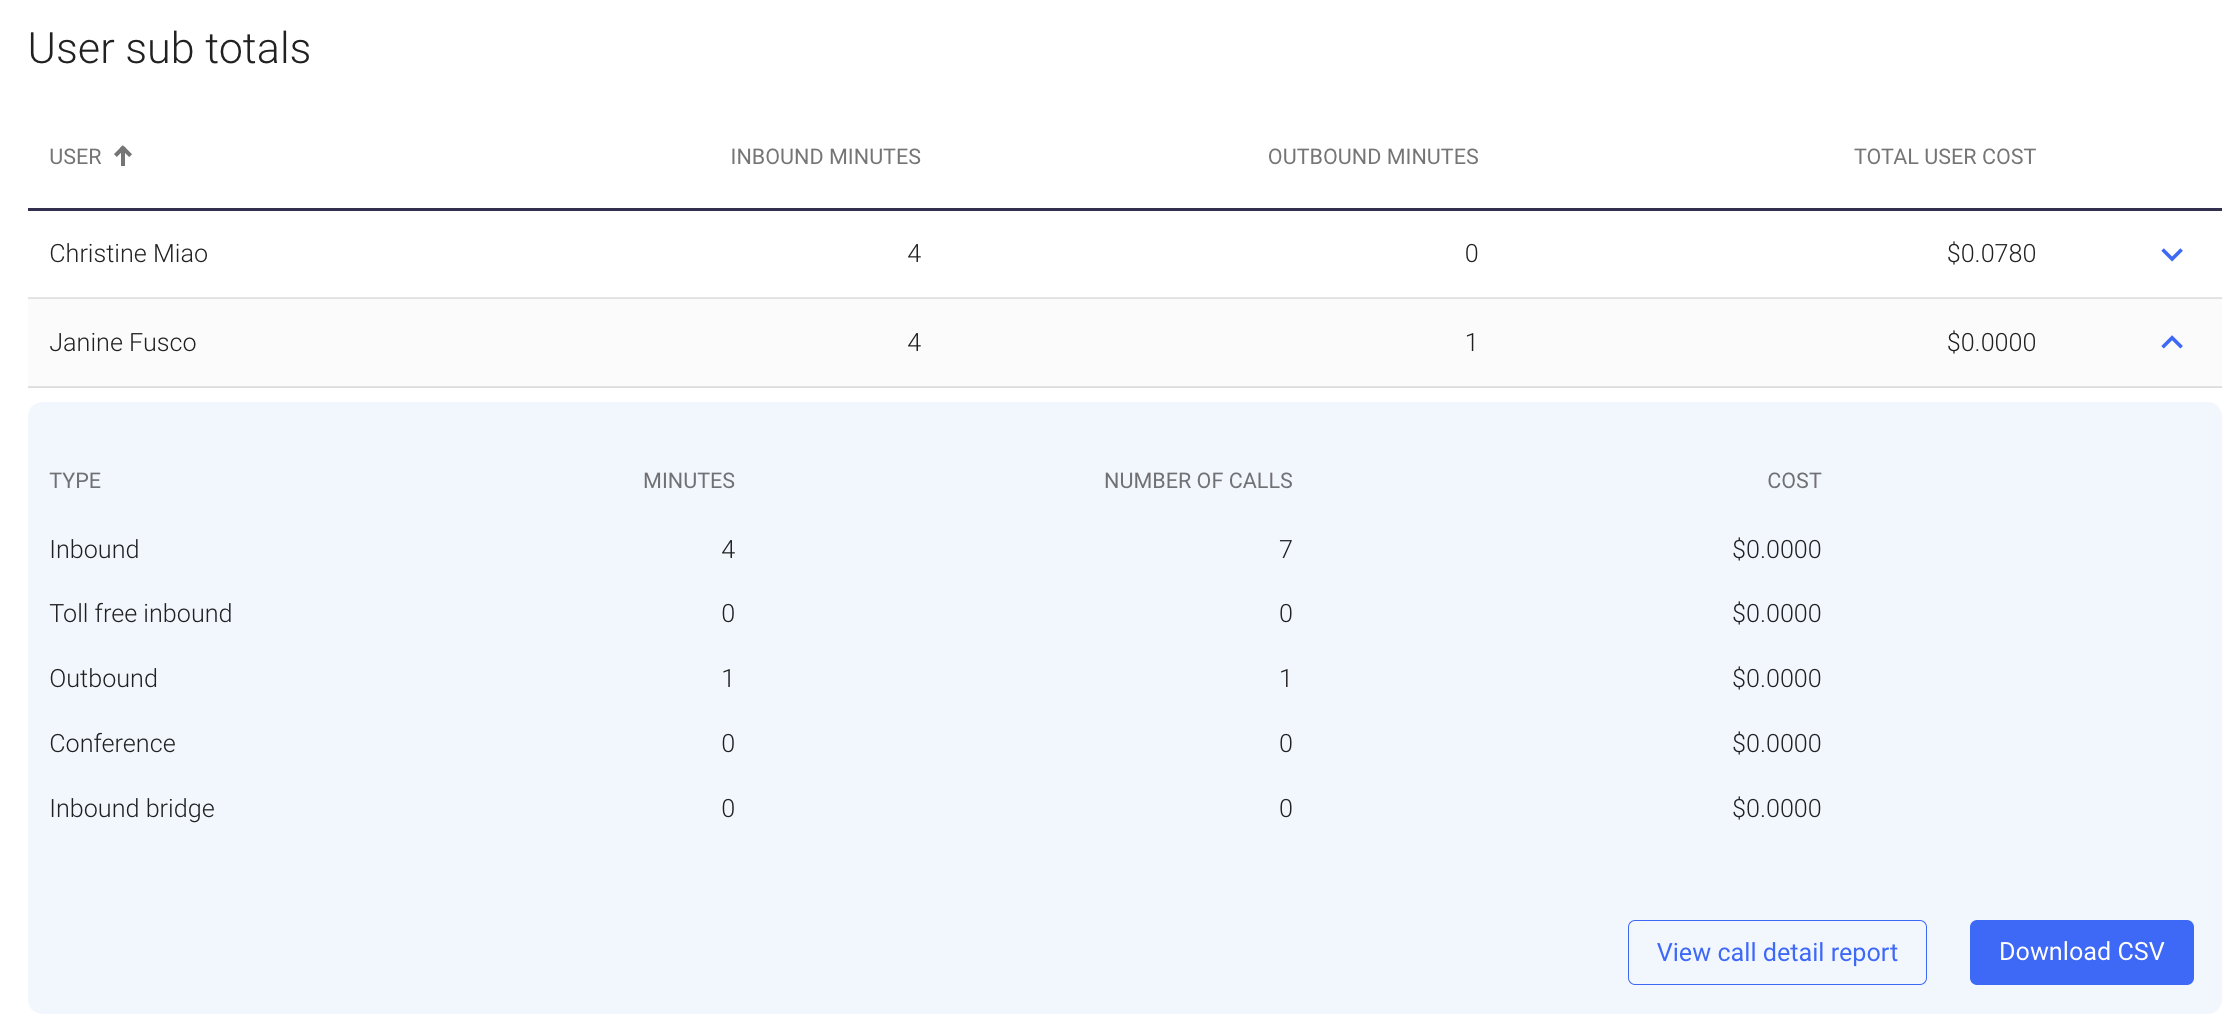Collapse Janine Fusco's expanded details
This screenshot has width=2232, height=1030.
click(x=2172, y=342)
